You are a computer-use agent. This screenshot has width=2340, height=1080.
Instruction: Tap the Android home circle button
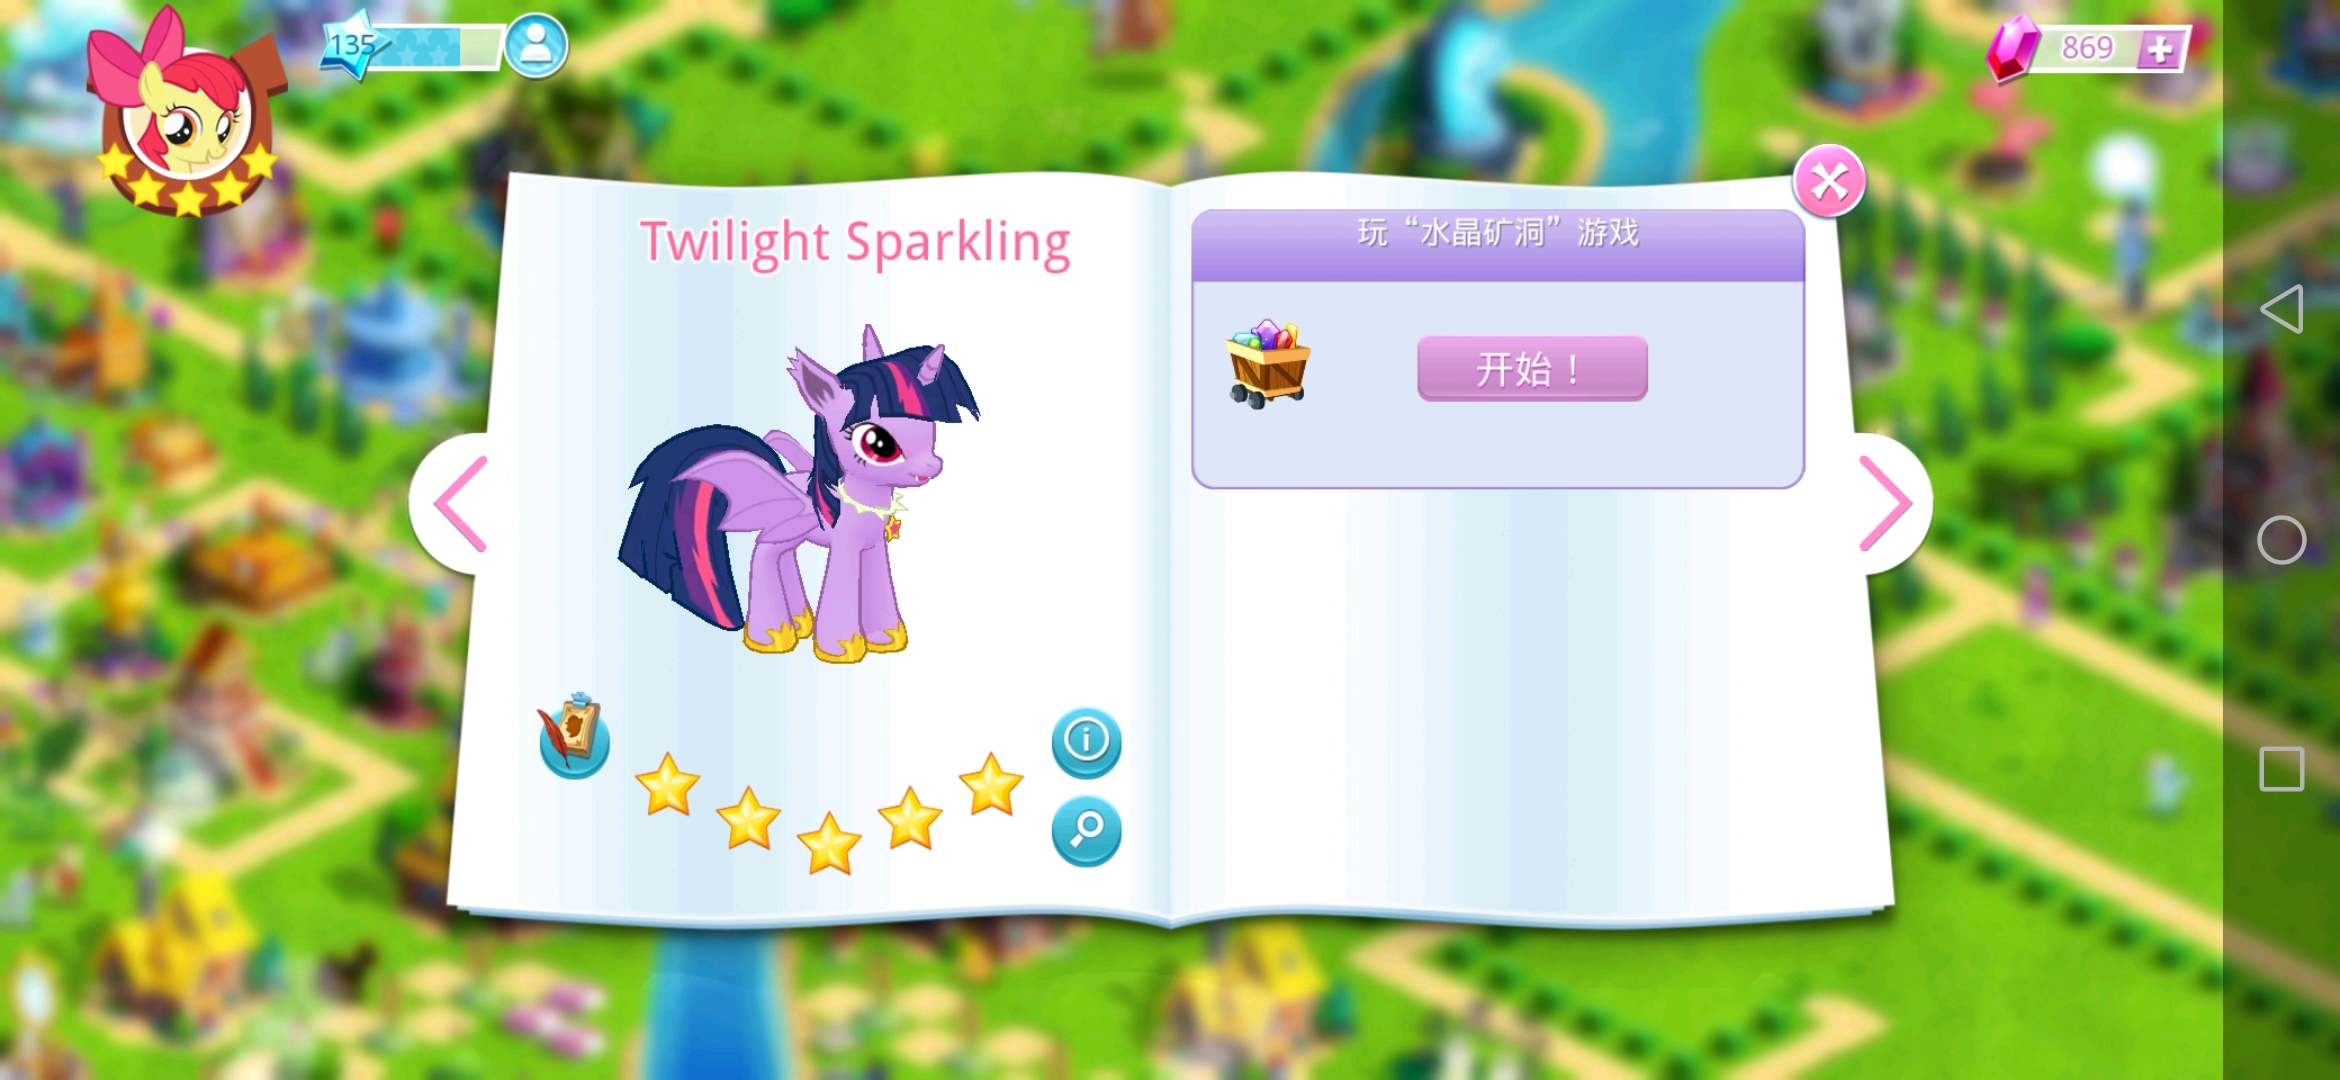[x=2282, y=541]
